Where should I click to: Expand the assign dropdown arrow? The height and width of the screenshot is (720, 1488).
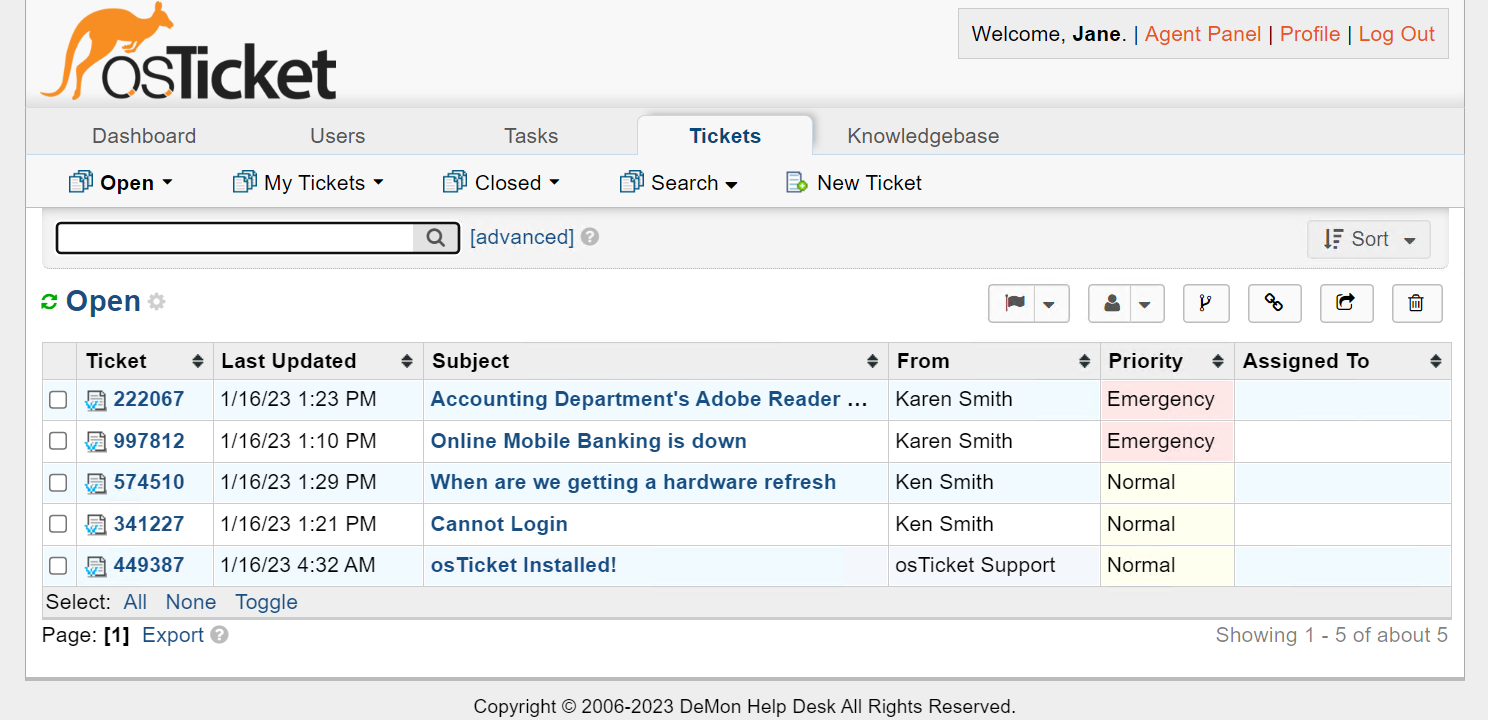(1146, 304)
